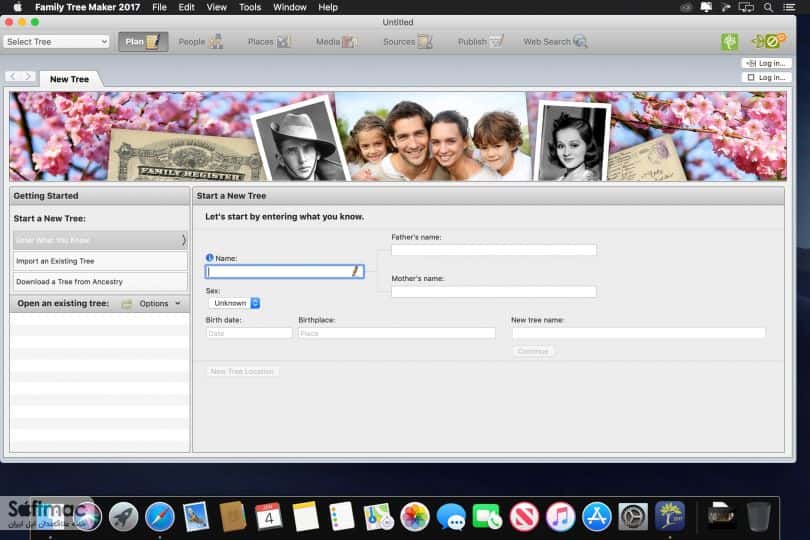Click the Log in button with square icon

pos(767,77)
